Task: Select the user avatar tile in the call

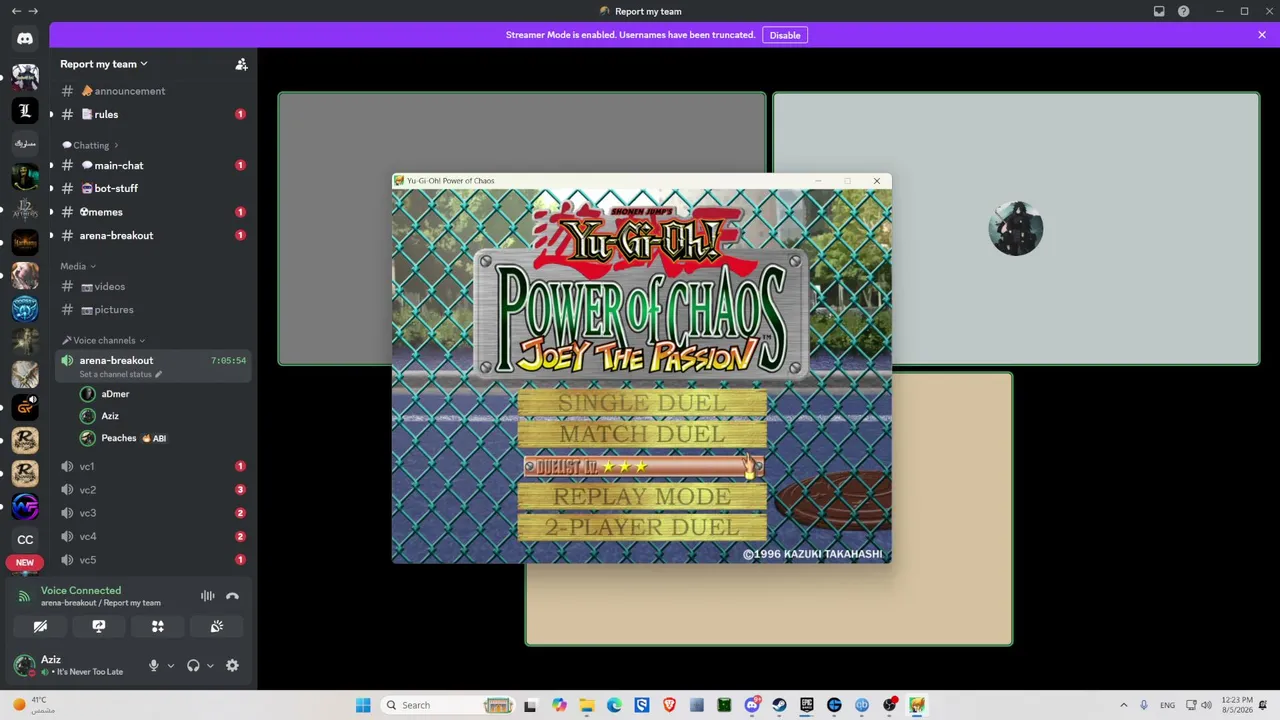Action: 1016,229
